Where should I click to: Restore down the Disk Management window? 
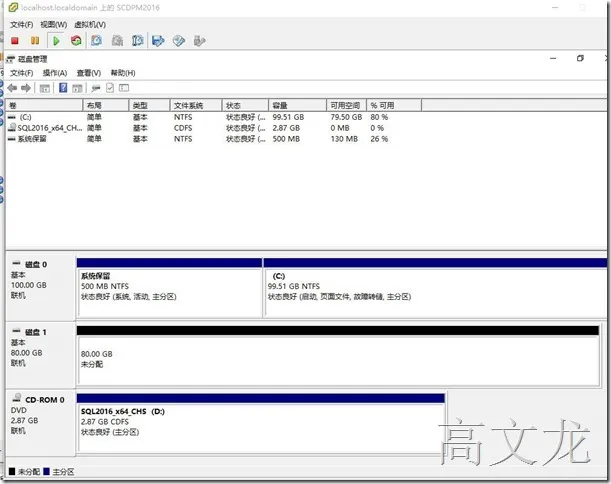click(x=580, y=58)
